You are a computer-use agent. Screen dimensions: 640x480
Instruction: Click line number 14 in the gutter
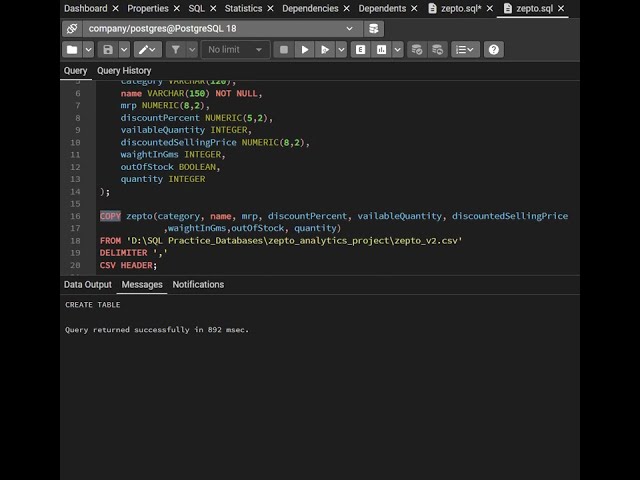coord(75,191)
